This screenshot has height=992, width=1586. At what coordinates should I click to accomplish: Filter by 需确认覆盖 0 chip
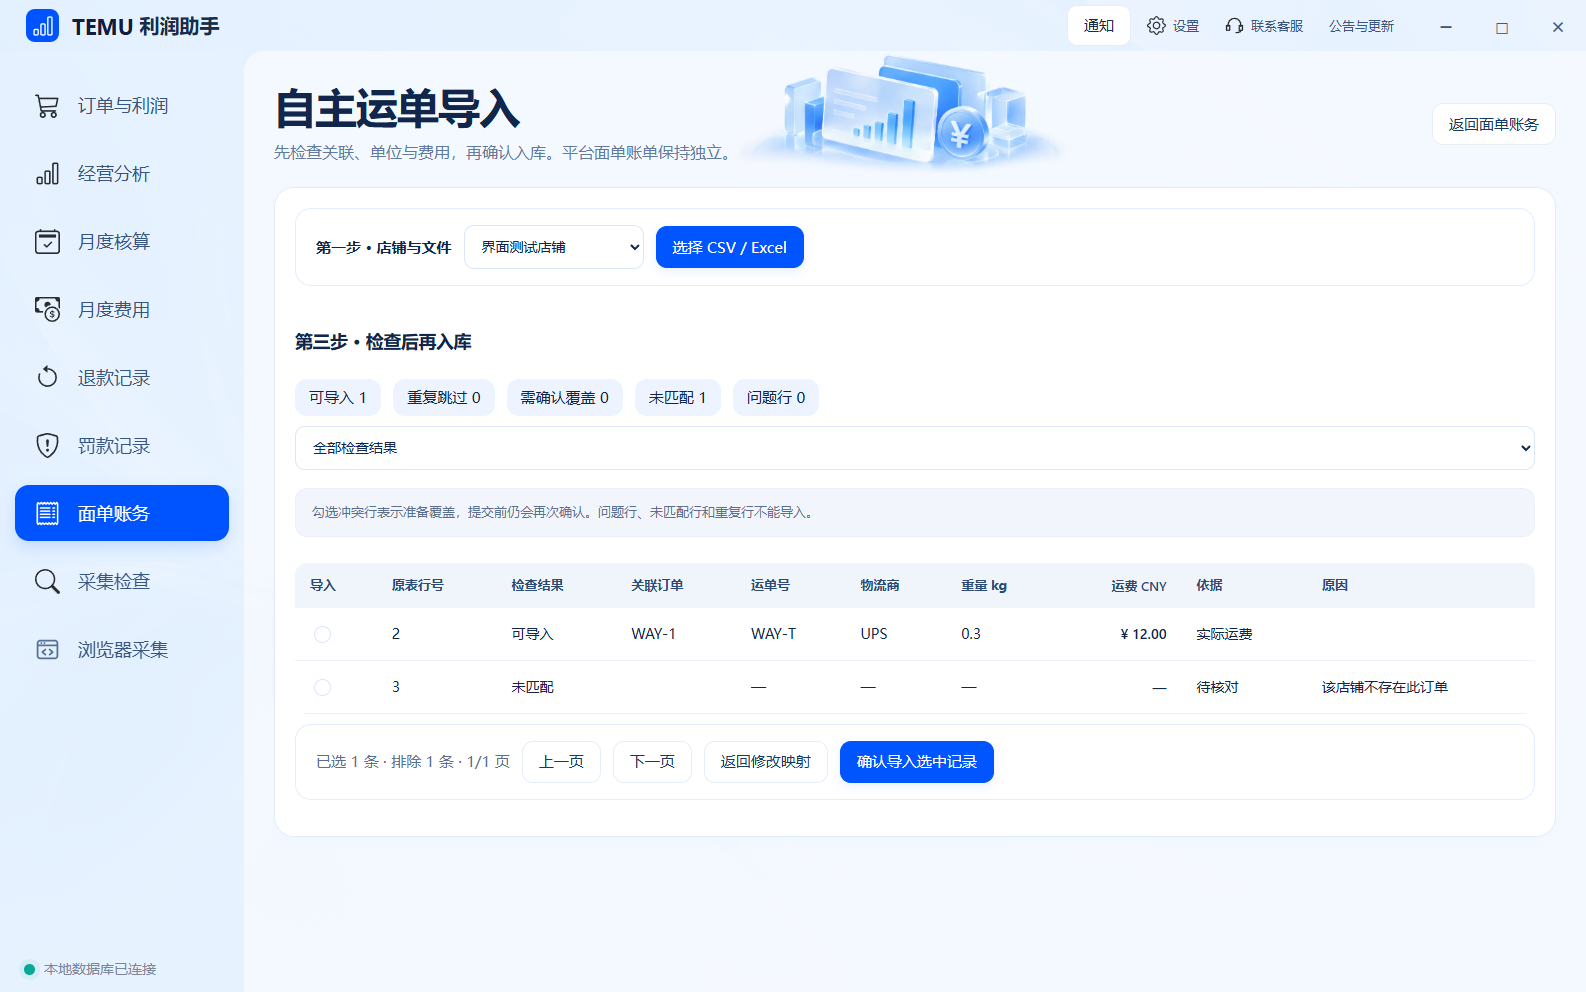tap(565, 398)
